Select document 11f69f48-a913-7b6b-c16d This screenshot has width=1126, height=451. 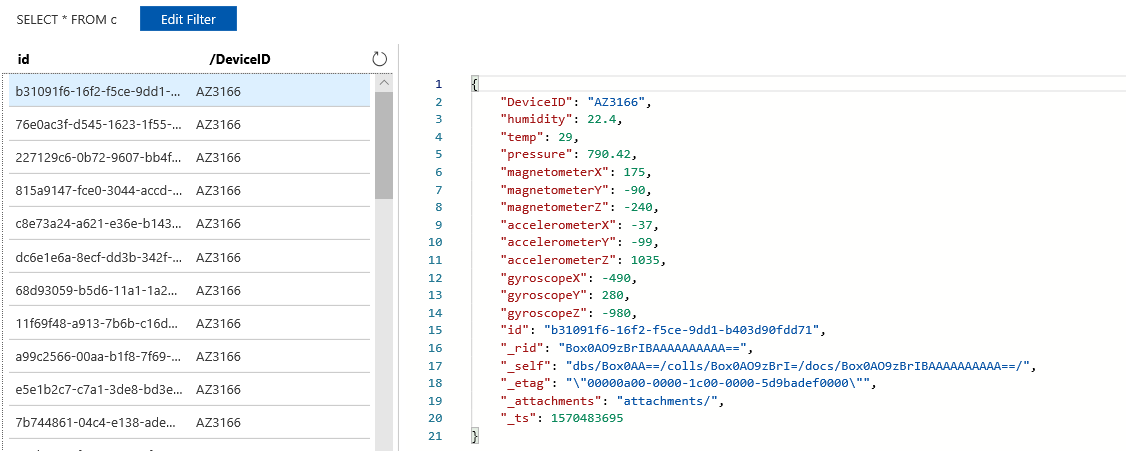click(x=190, y=323)
